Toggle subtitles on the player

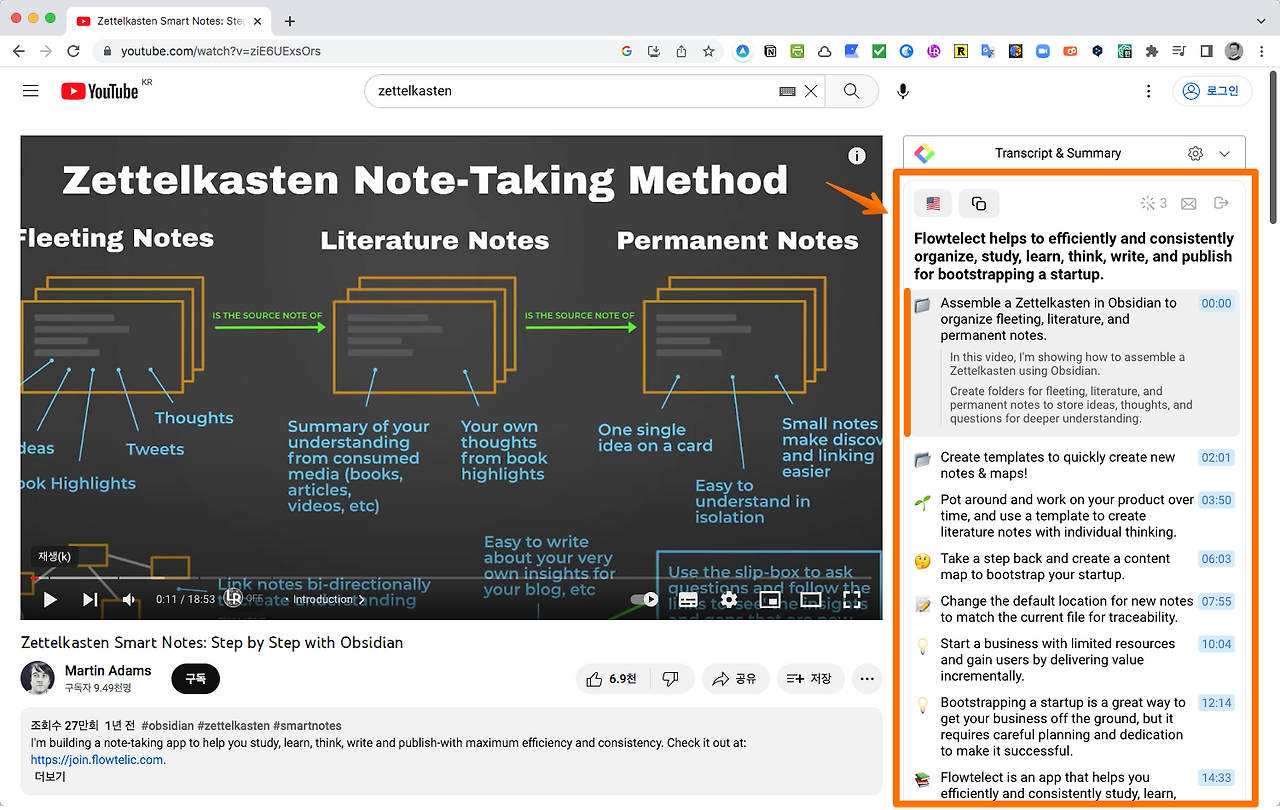click(x=688, y=599)
